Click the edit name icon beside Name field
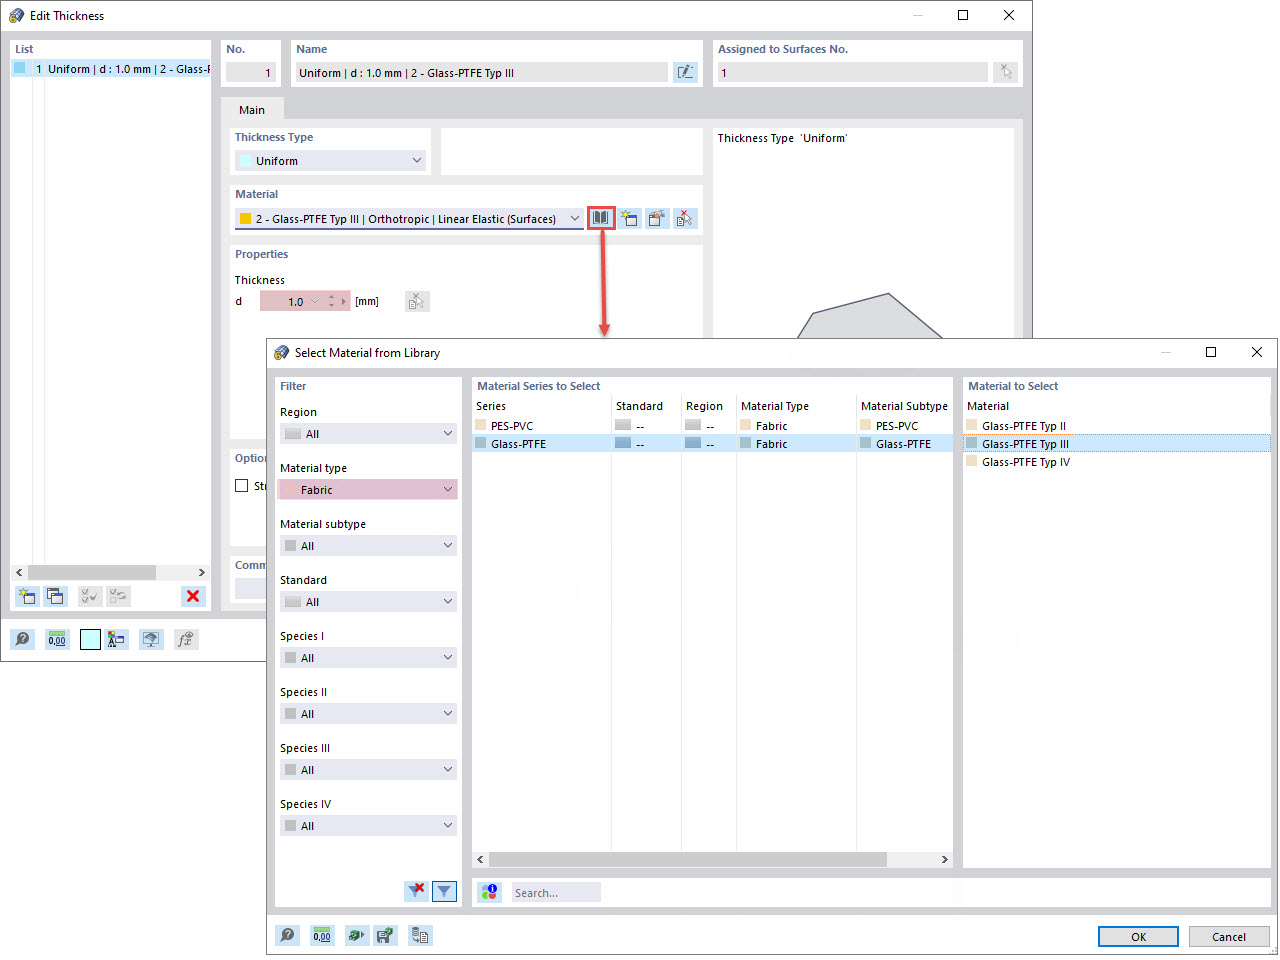 [x=685, y=72]
